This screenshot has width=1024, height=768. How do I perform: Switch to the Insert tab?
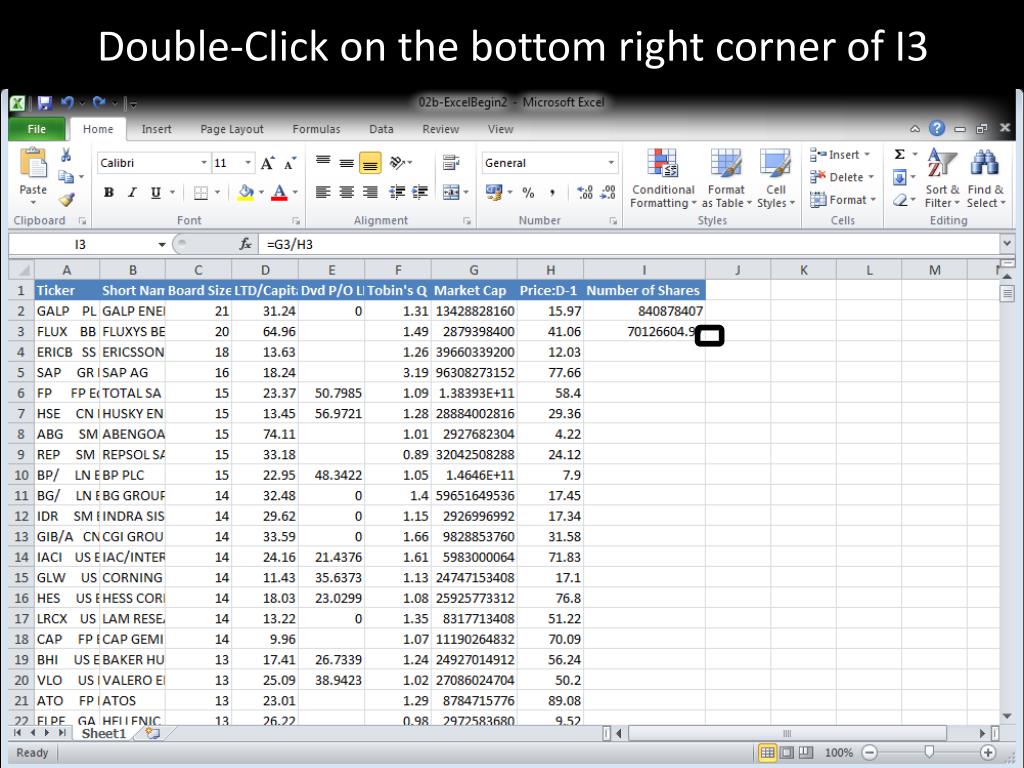157,129
